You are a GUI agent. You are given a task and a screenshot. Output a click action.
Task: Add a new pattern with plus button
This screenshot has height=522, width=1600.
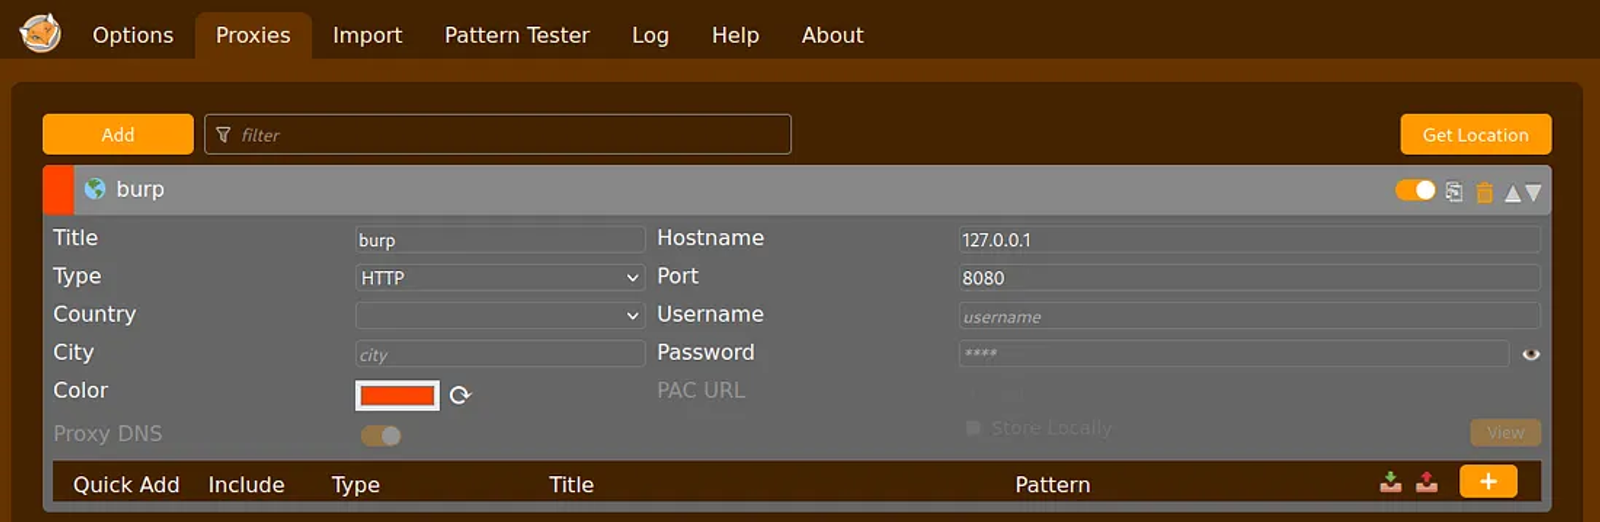tap(1488, 481)
